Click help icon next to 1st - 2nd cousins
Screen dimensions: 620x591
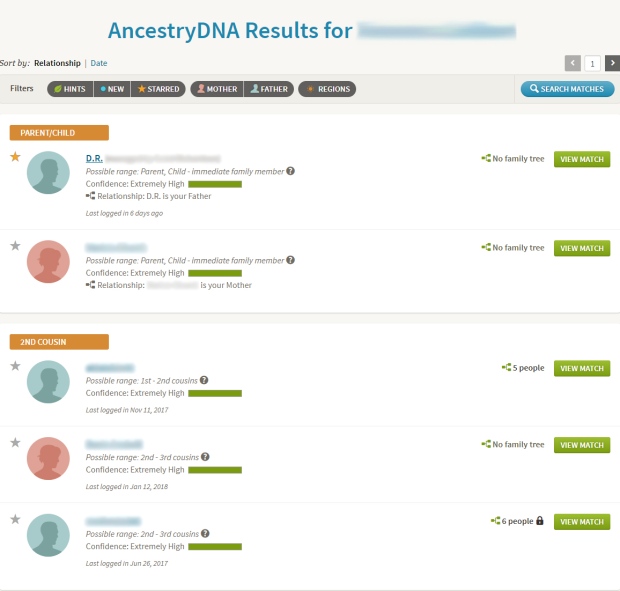coord(204,380)
